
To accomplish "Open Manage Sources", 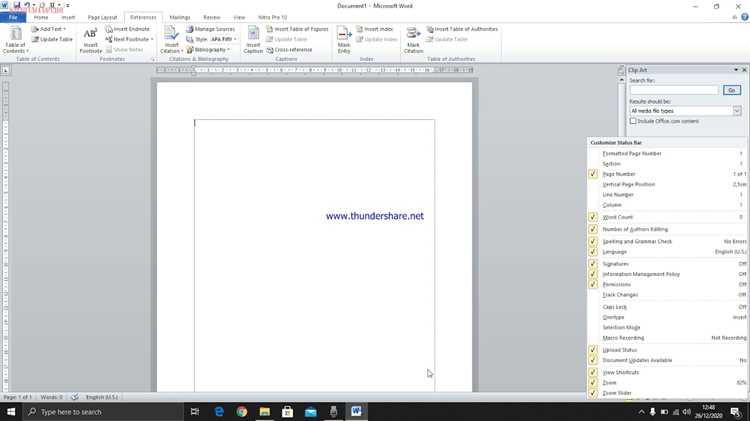I will (x=210, y=29).
